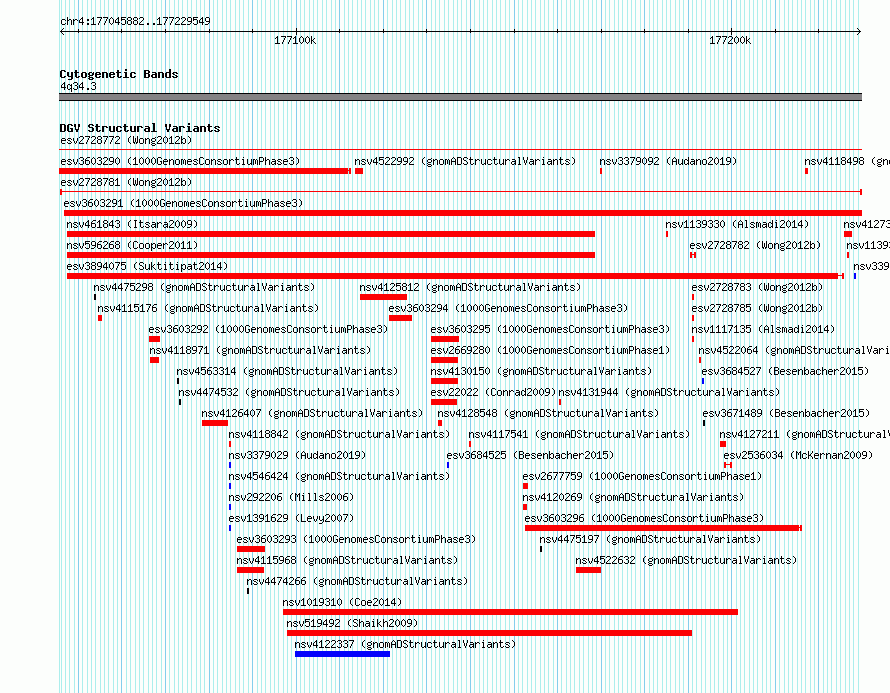Click the nsv4115176 variant label
890x693 pixels.
[208, 308]
